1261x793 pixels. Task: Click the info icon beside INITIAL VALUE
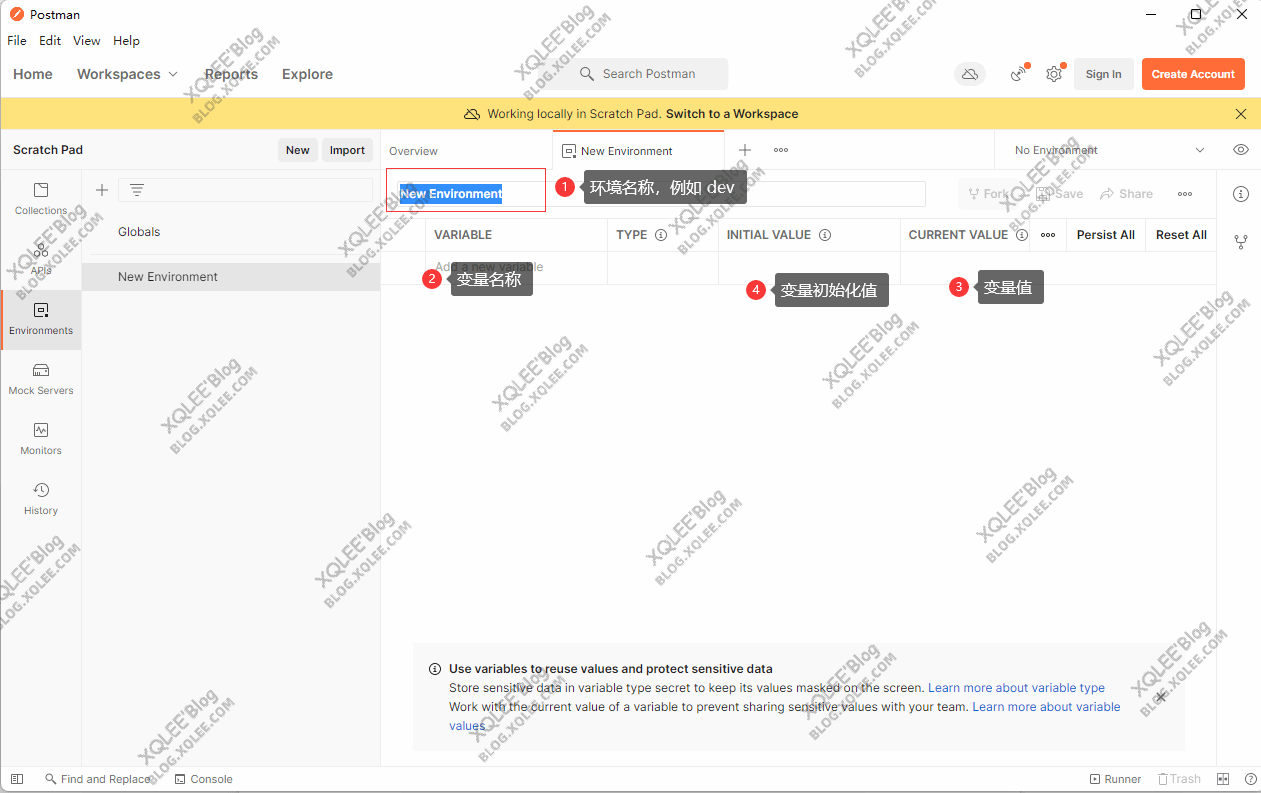(825, 235)
